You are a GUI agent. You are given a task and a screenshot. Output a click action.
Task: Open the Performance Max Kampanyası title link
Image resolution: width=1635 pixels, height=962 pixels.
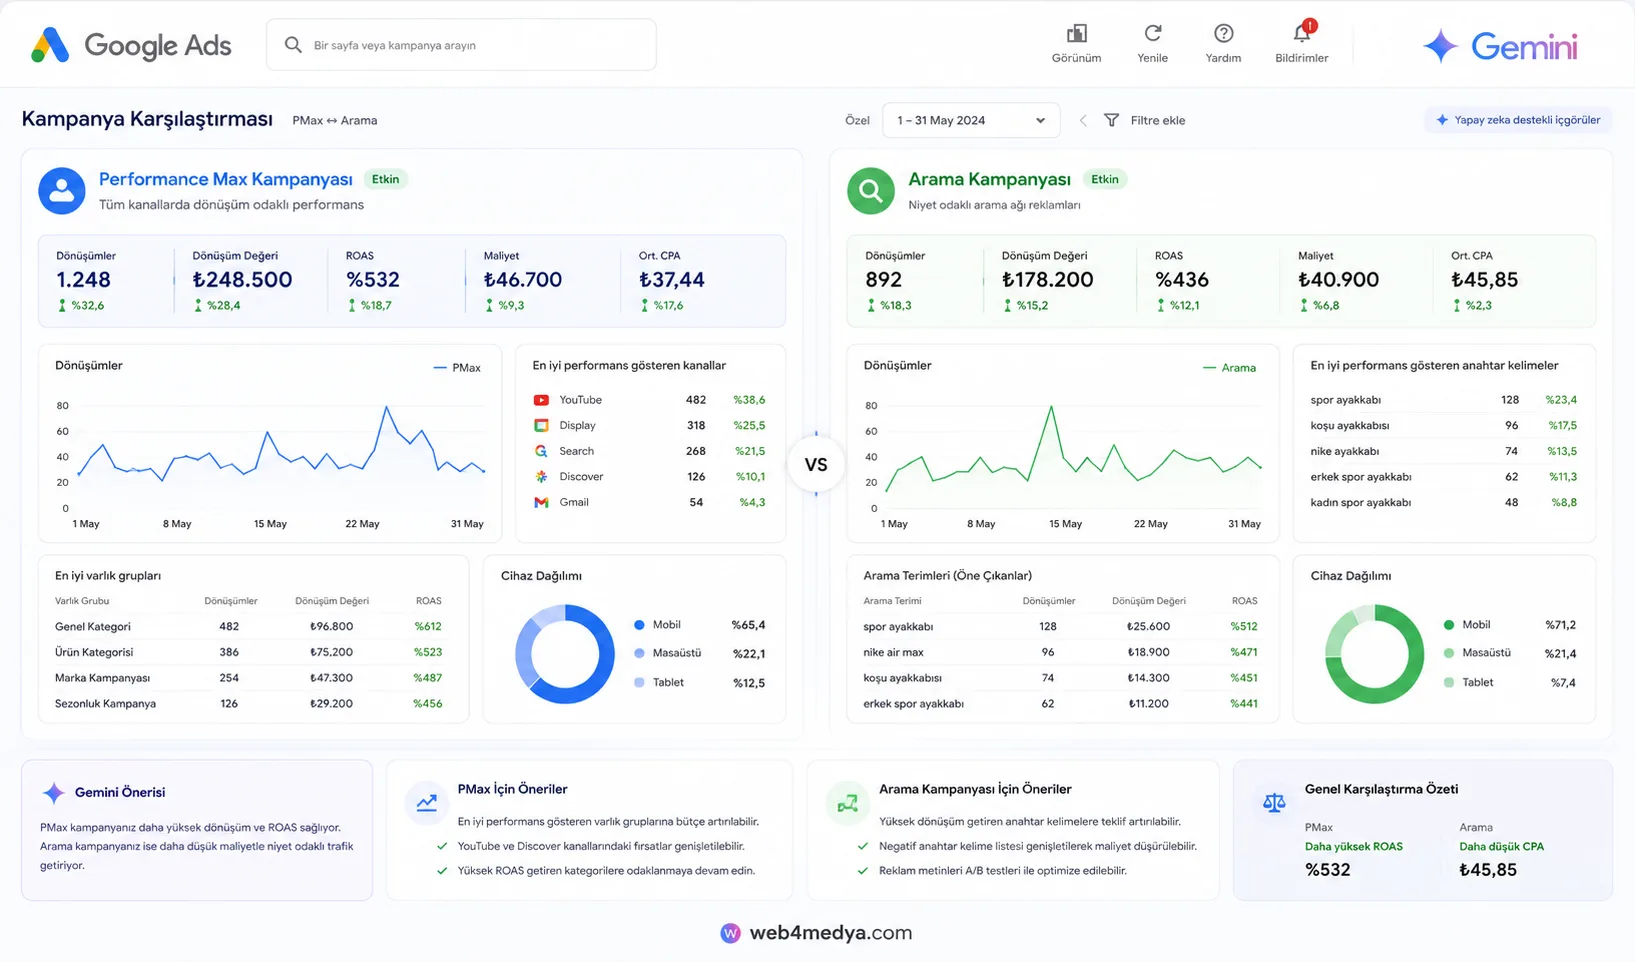click(226, 179)
